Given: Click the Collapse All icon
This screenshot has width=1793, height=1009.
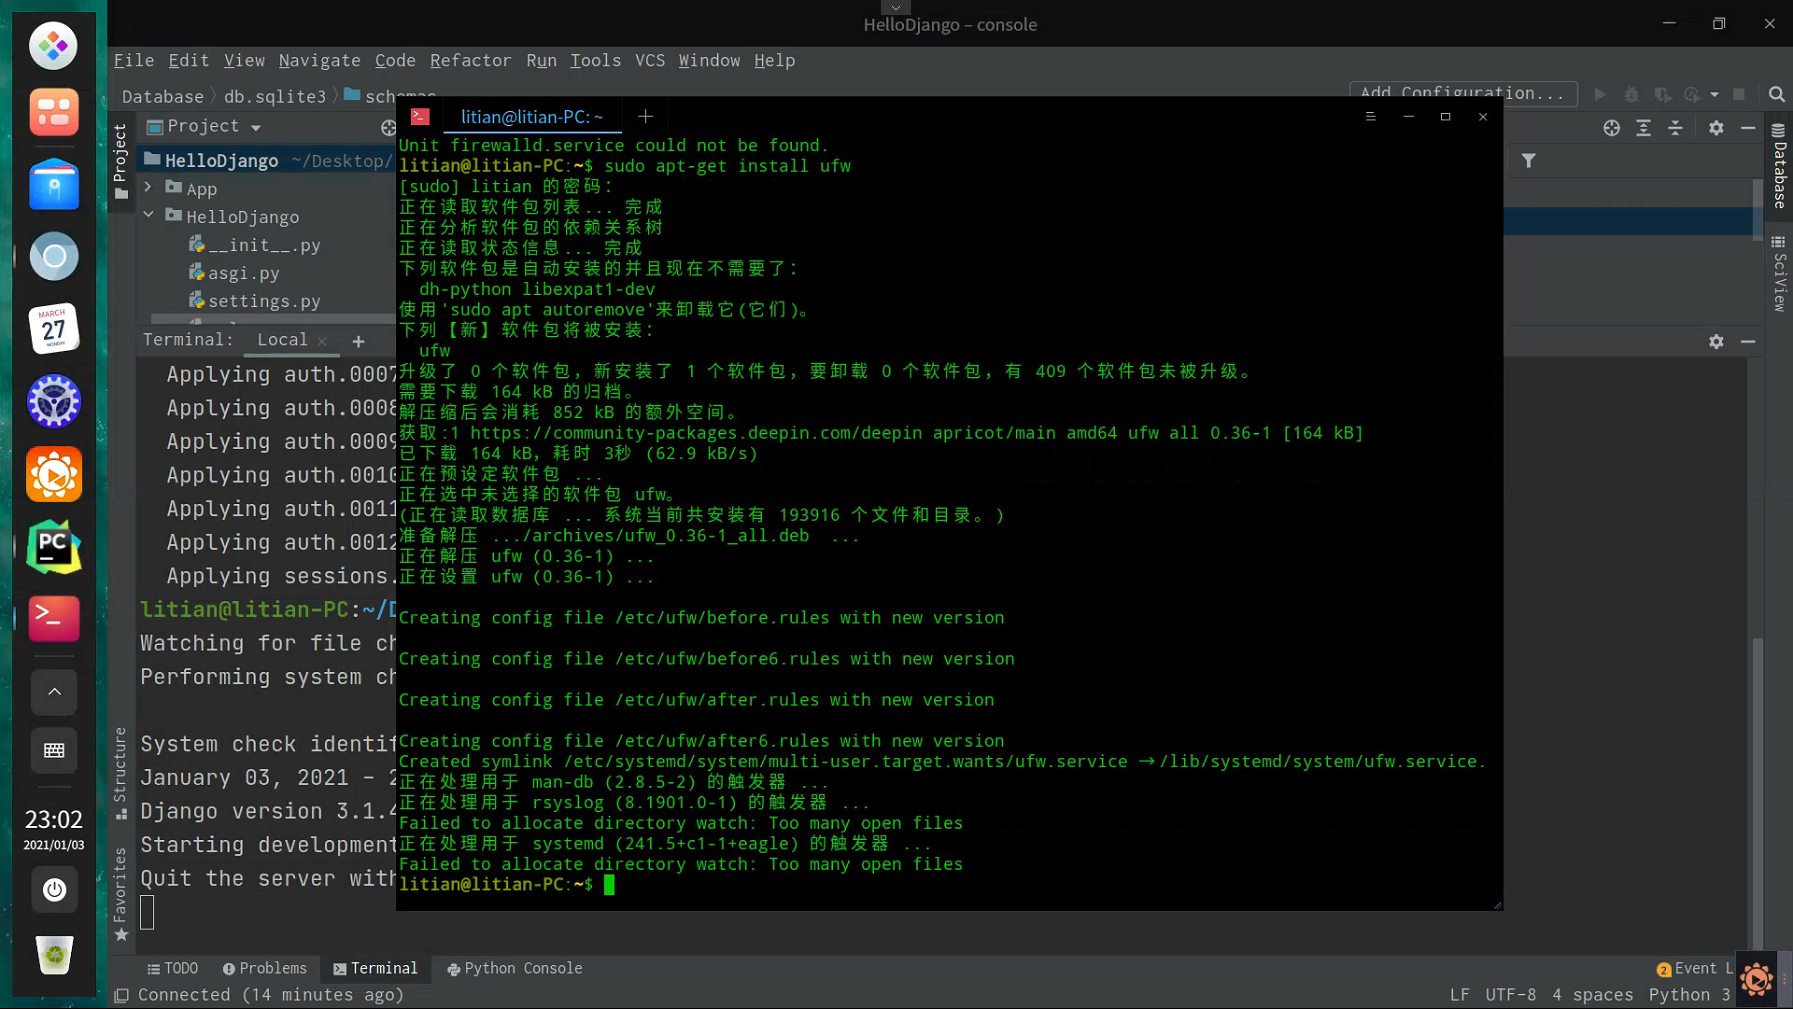Looking at the screenshot, I should pos(1675,128).
